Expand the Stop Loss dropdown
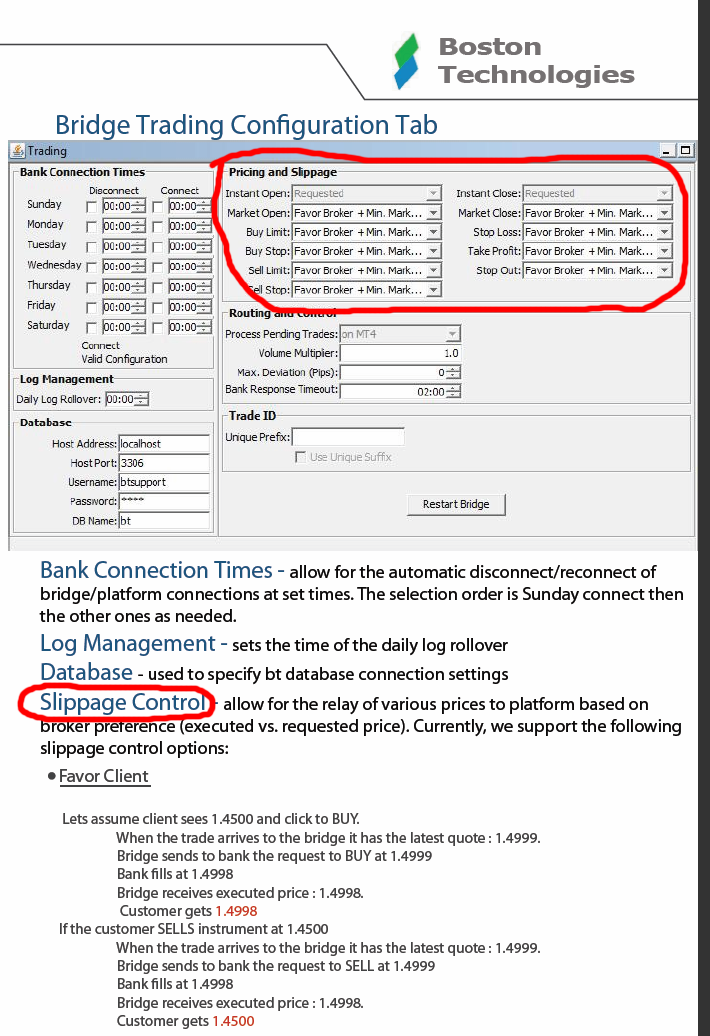Screen dimensions: 710x1036 pos(598,232)
